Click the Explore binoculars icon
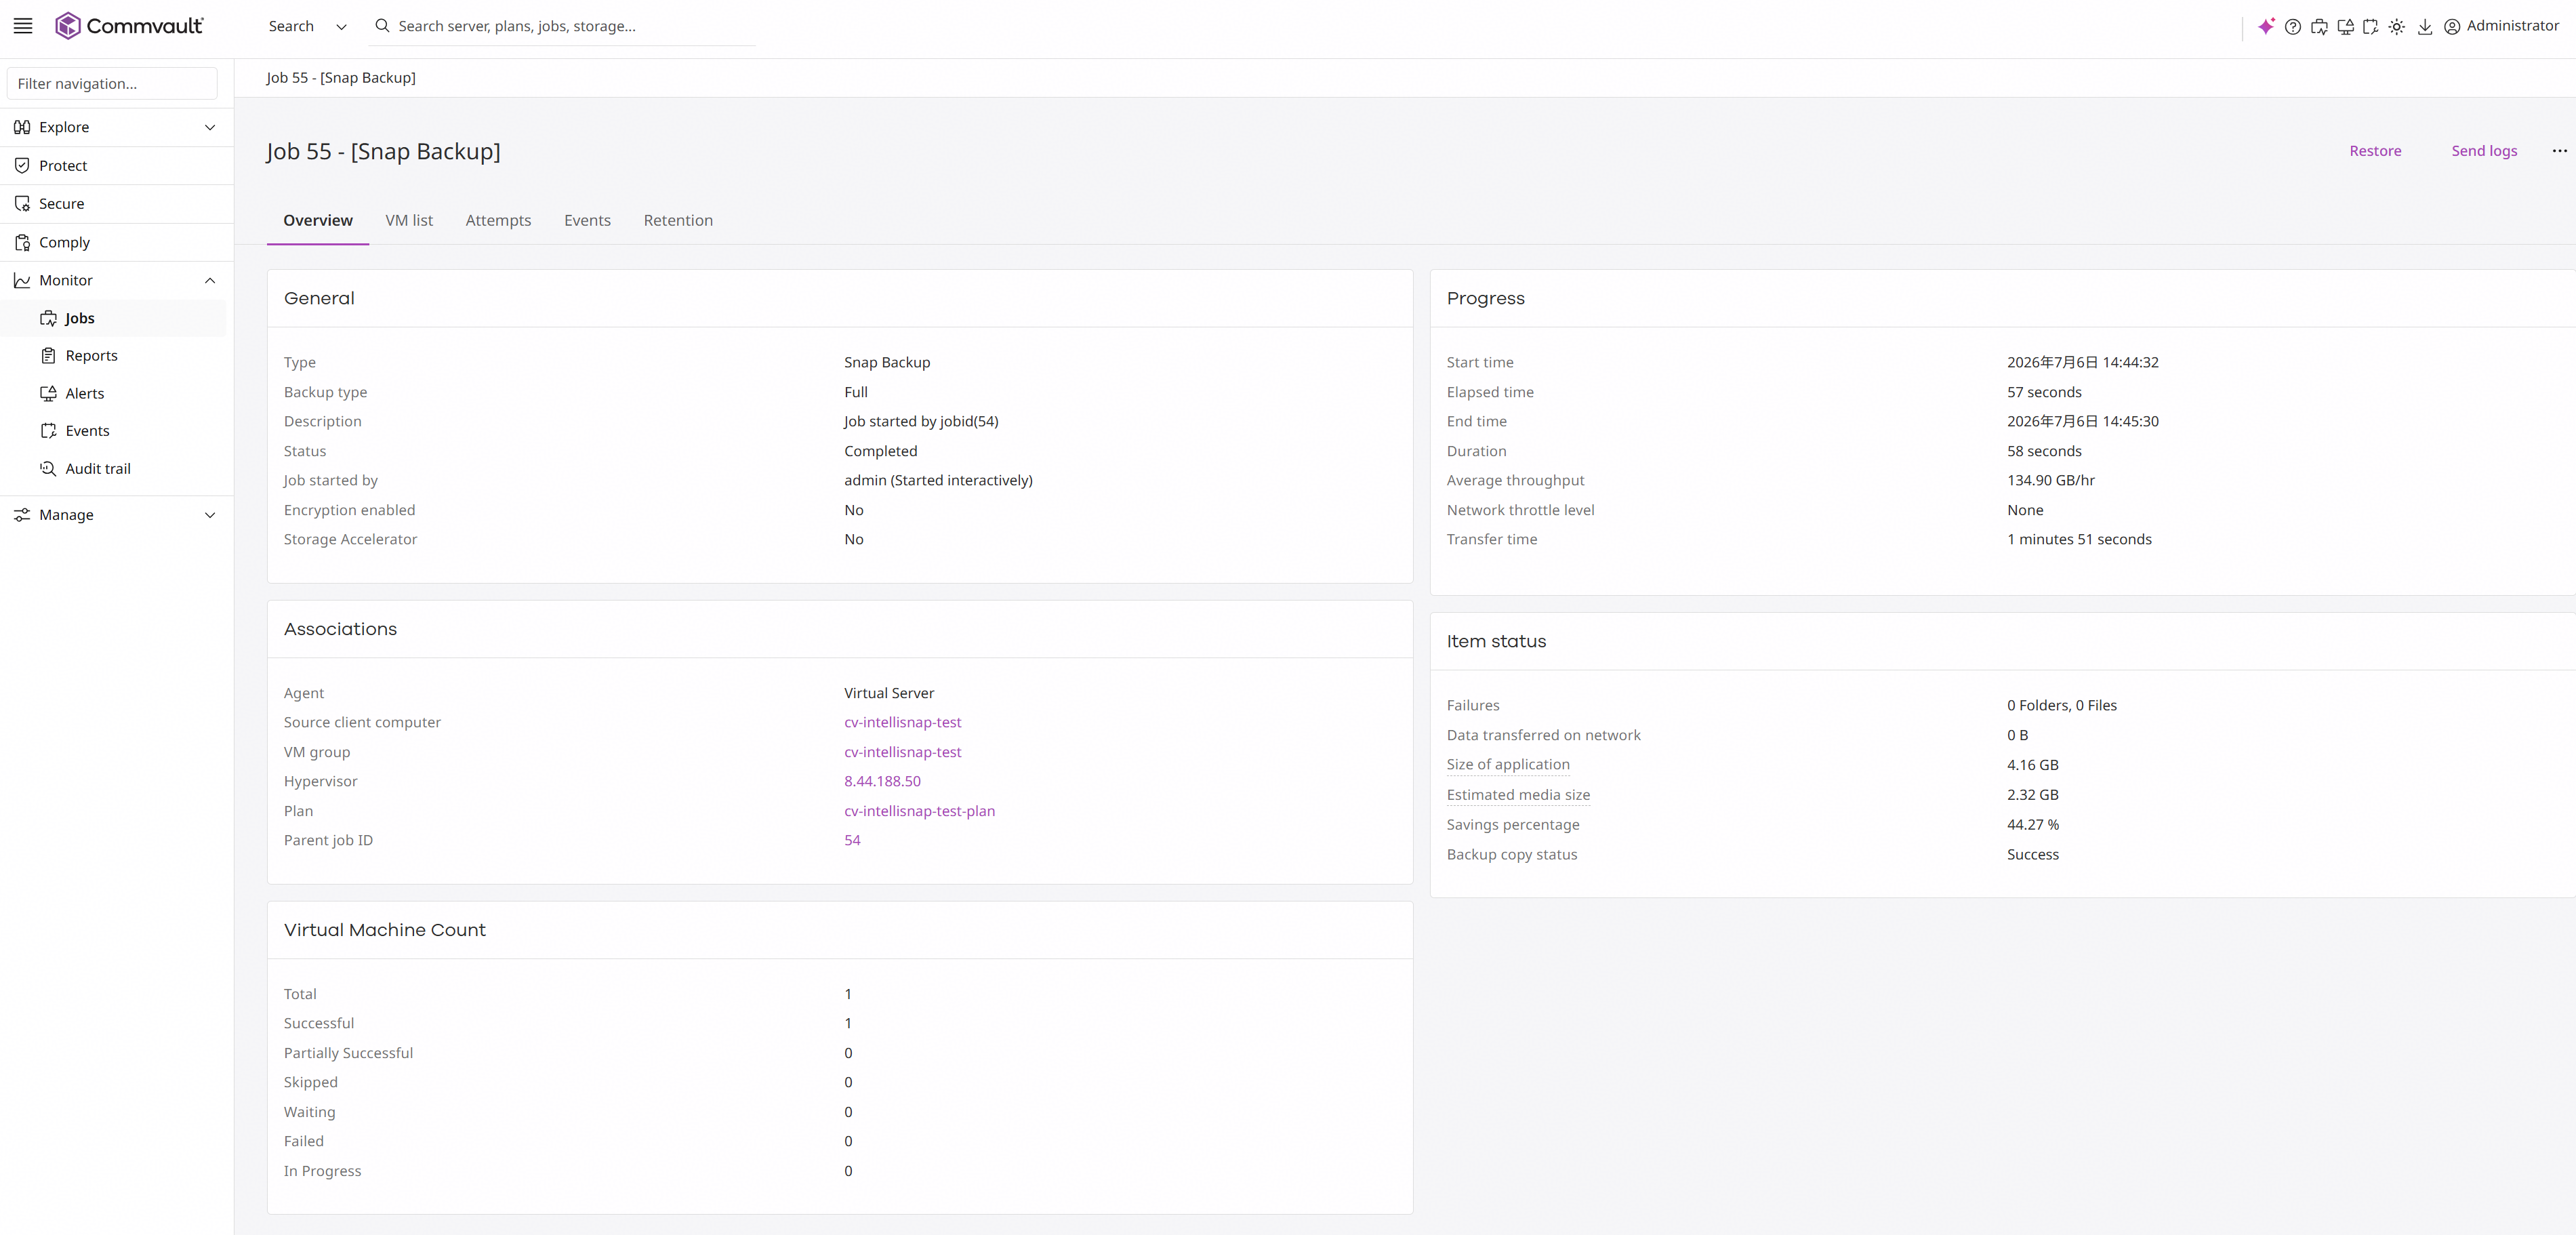The image size is (2576, 1235). (x=22, y=127)
